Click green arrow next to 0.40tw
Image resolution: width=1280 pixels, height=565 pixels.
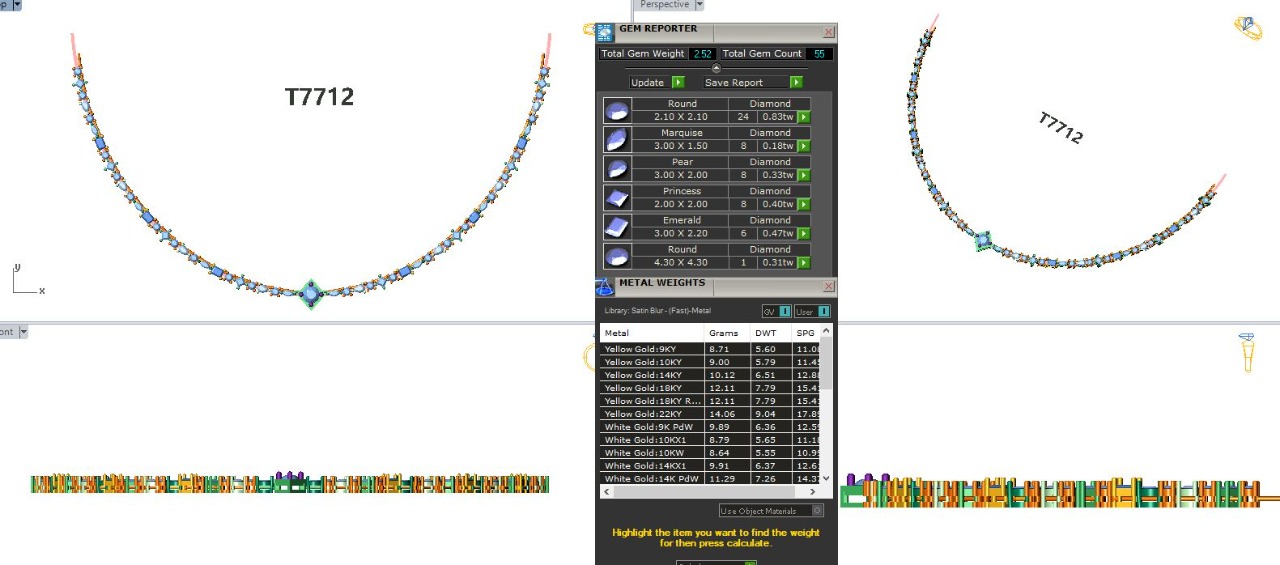(x=803, y=204)
